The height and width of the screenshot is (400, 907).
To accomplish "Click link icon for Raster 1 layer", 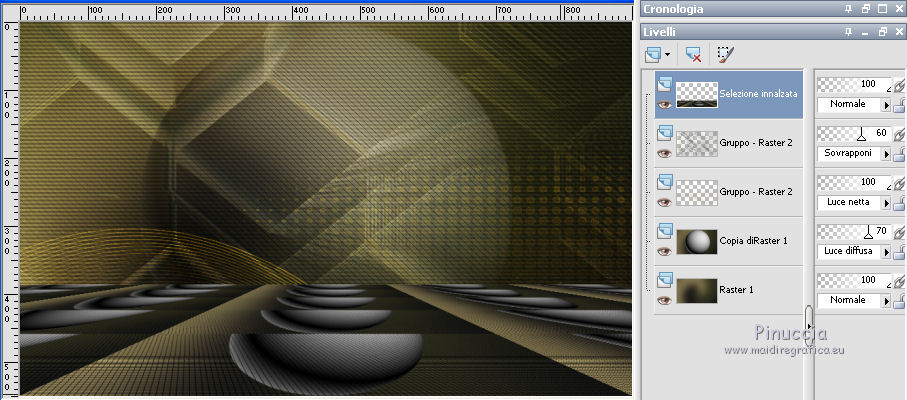I will click(898, 281).
